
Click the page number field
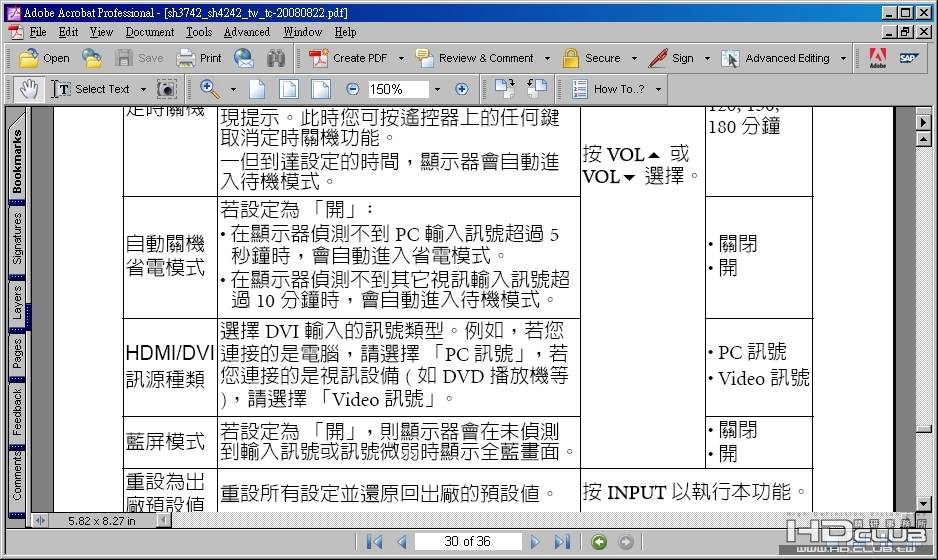coord(467,542)
